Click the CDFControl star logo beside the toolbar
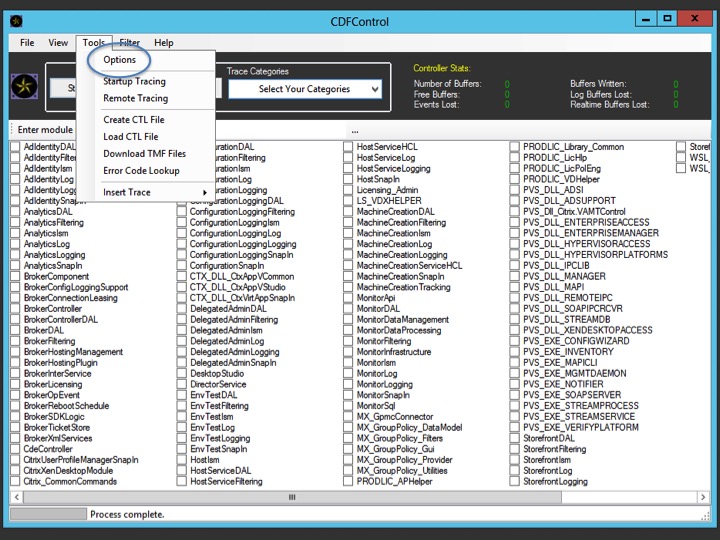The height and width of the screenshot is (540, 720). coord(24,86)
